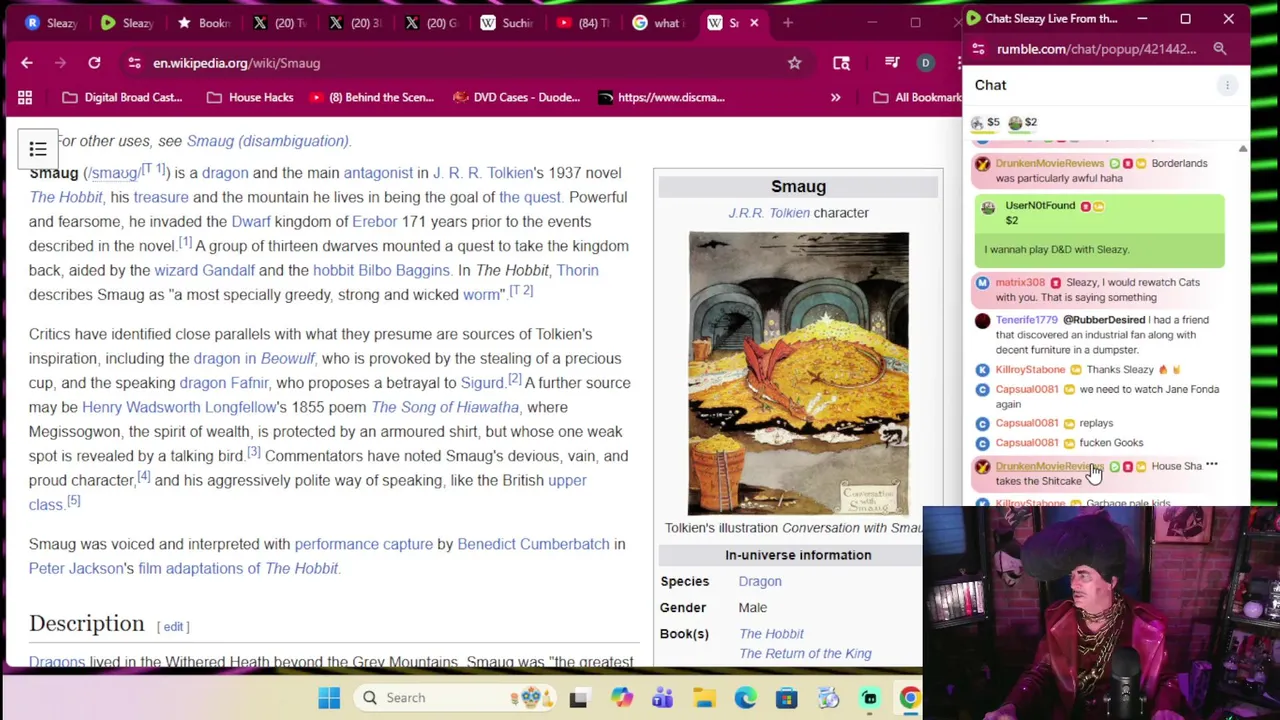1280x720 pixels.
Task: Launch Copilot from the taskbar
Action: point(621,698)
